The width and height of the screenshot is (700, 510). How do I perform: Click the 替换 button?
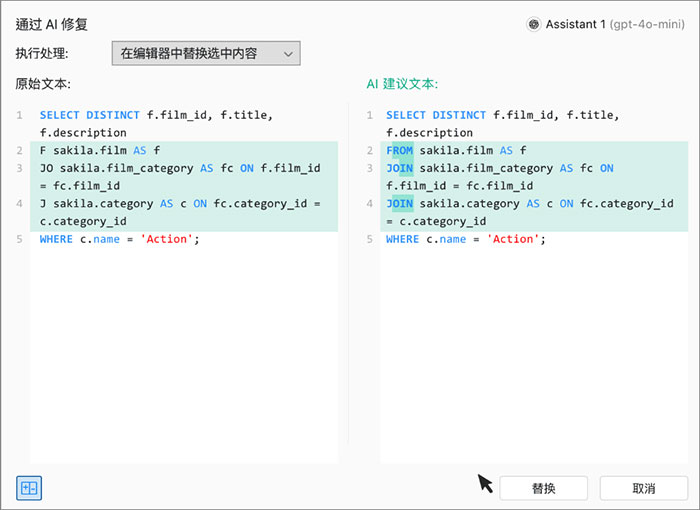[543, 488]
